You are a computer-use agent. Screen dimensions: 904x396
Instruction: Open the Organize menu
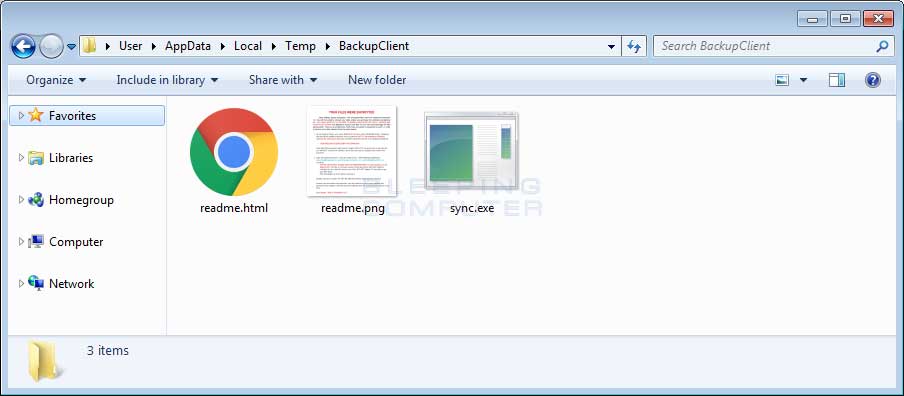(x=56, y=80)
